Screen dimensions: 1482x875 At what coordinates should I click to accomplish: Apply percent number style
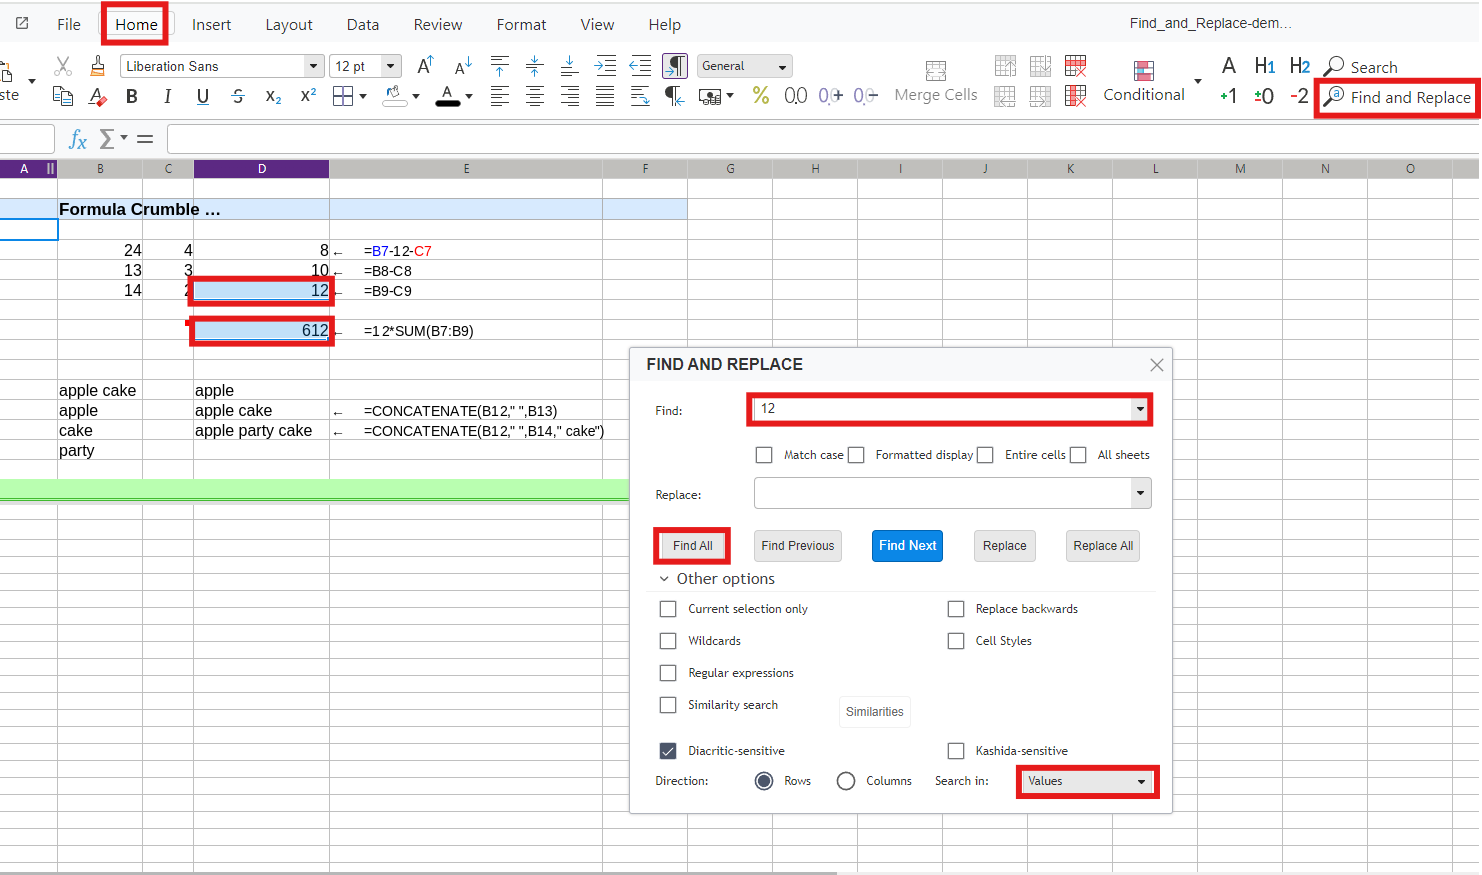tap(762, 97)
